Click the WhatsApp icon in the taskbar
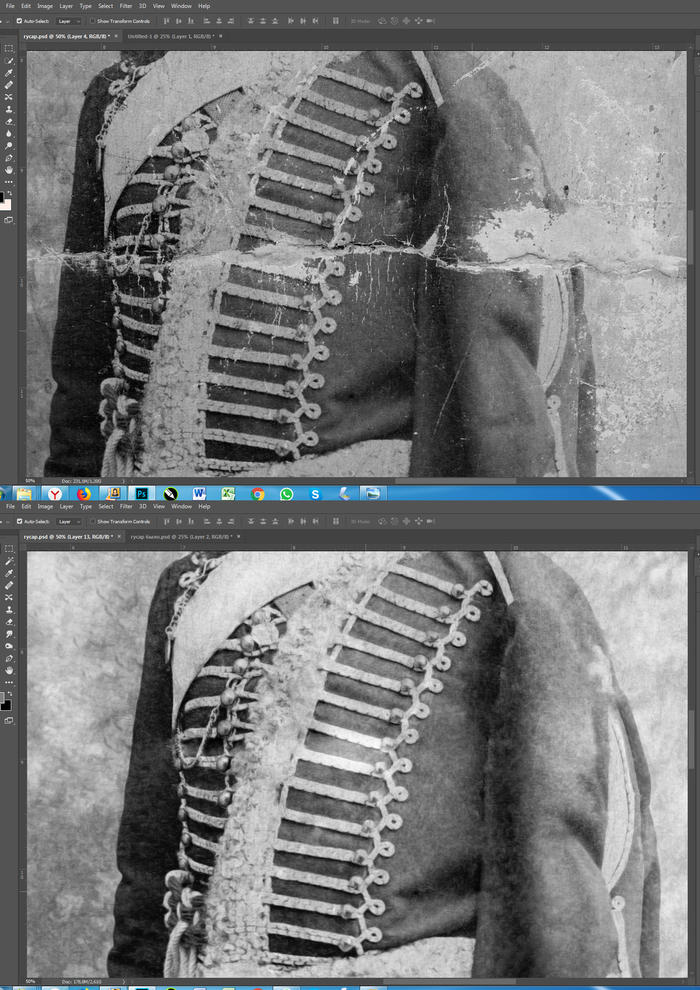700x990 pixels. coord(286,493)
